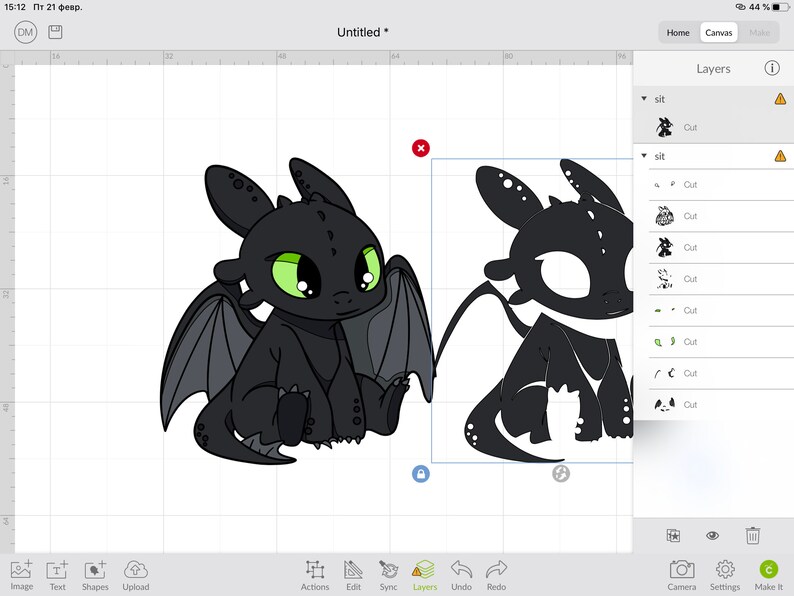Add a Text element

(x=57, y=575)
